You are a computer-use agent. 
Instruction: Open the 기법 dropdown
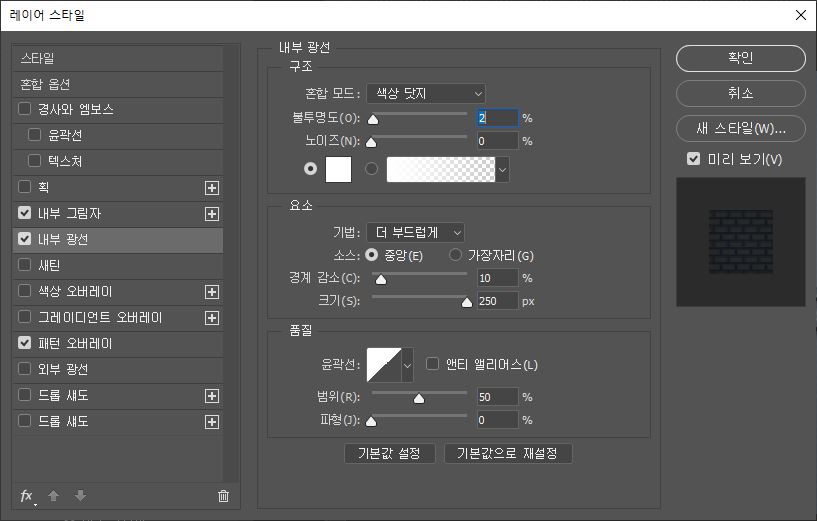[x=415, y=232]
